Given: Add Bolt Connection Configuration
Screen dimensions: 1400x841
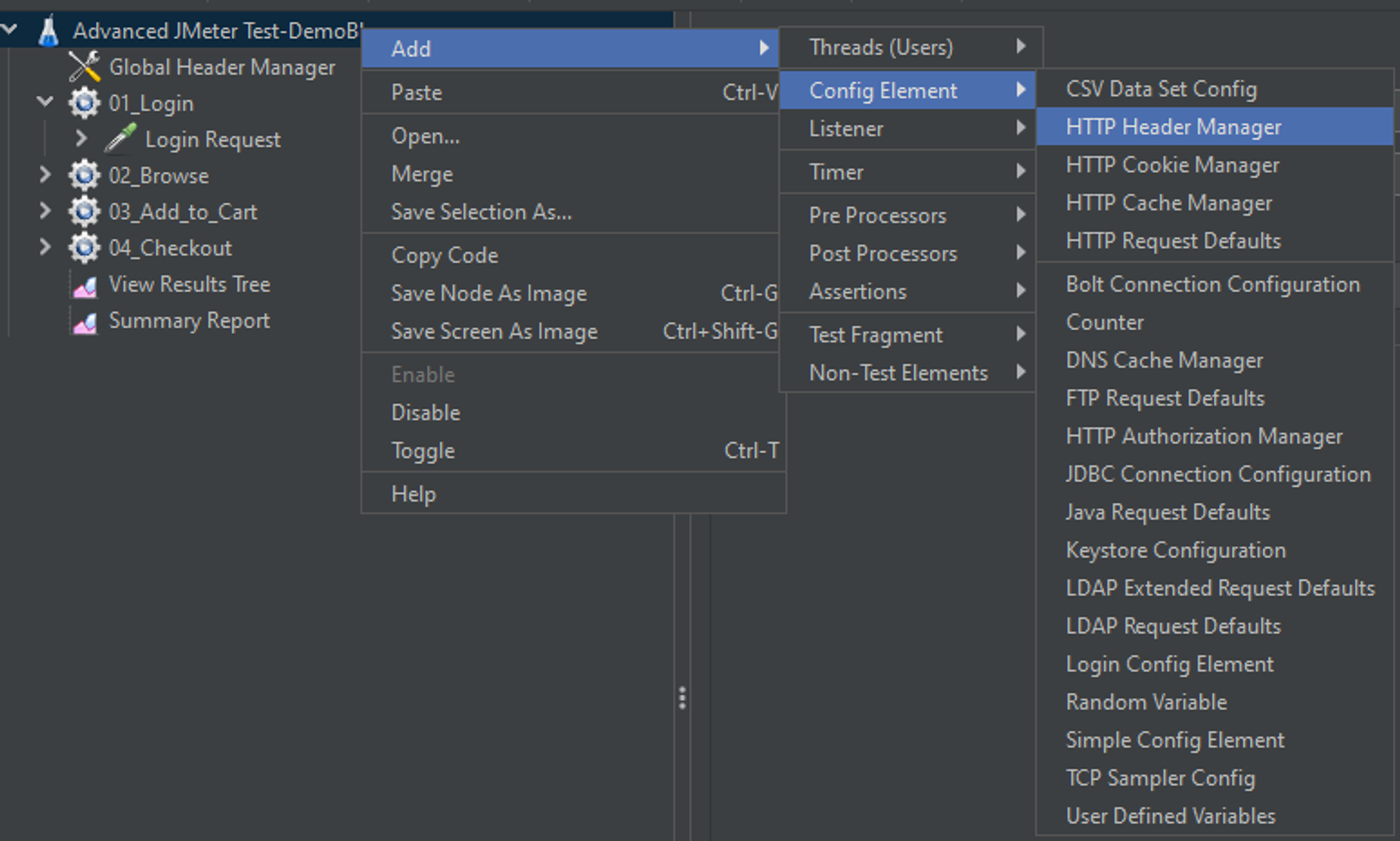Looking at the screenshot, I should pyautogui.click(x=1215, y=285).
